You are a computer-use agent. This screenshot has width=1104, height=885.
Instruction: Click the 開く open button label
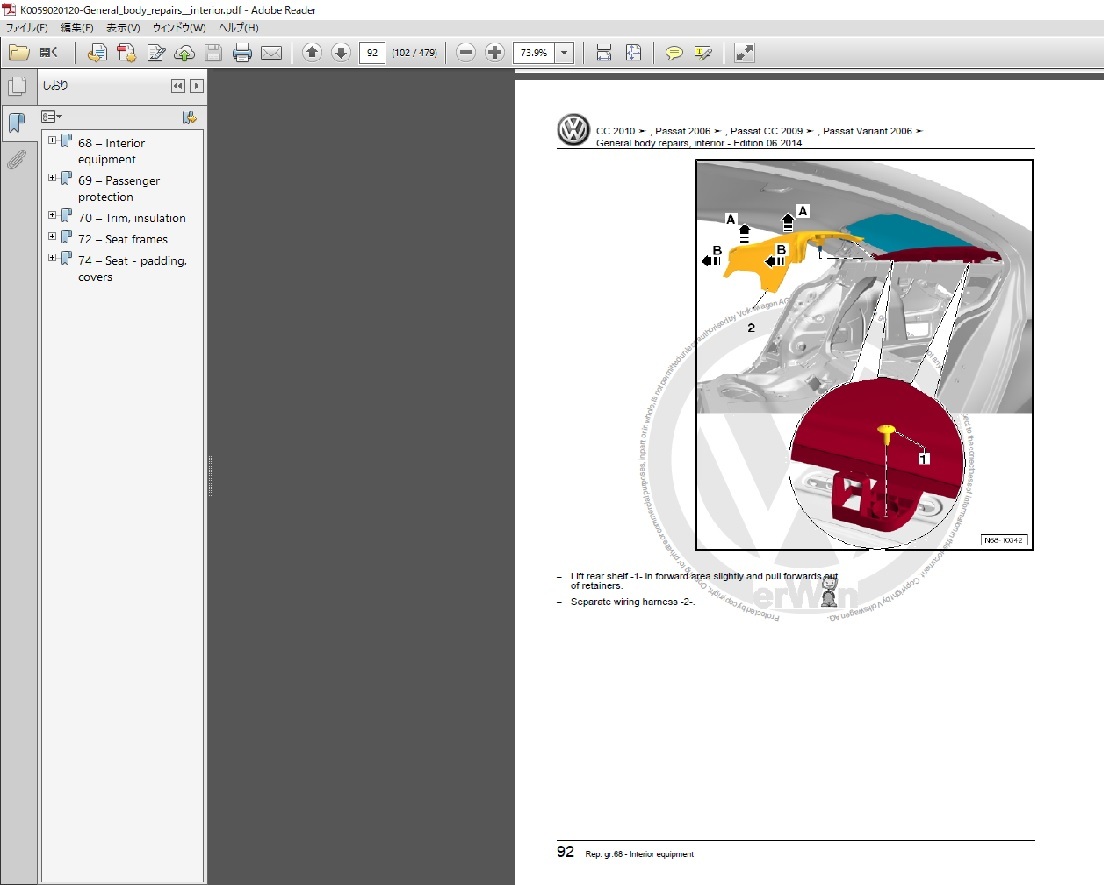(x=49, y=52)
